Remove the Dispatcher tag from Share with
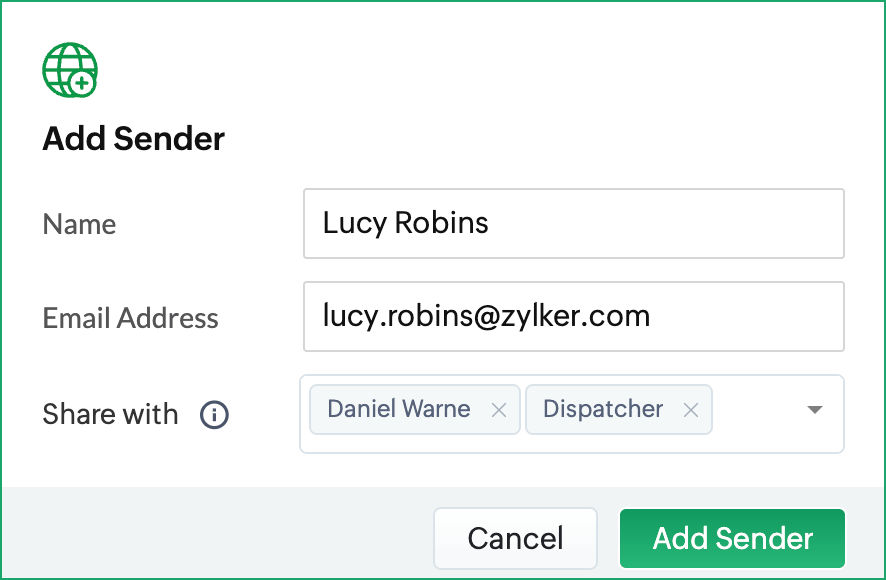The width and height of the screenshot is (886, 580). (690, 410)
